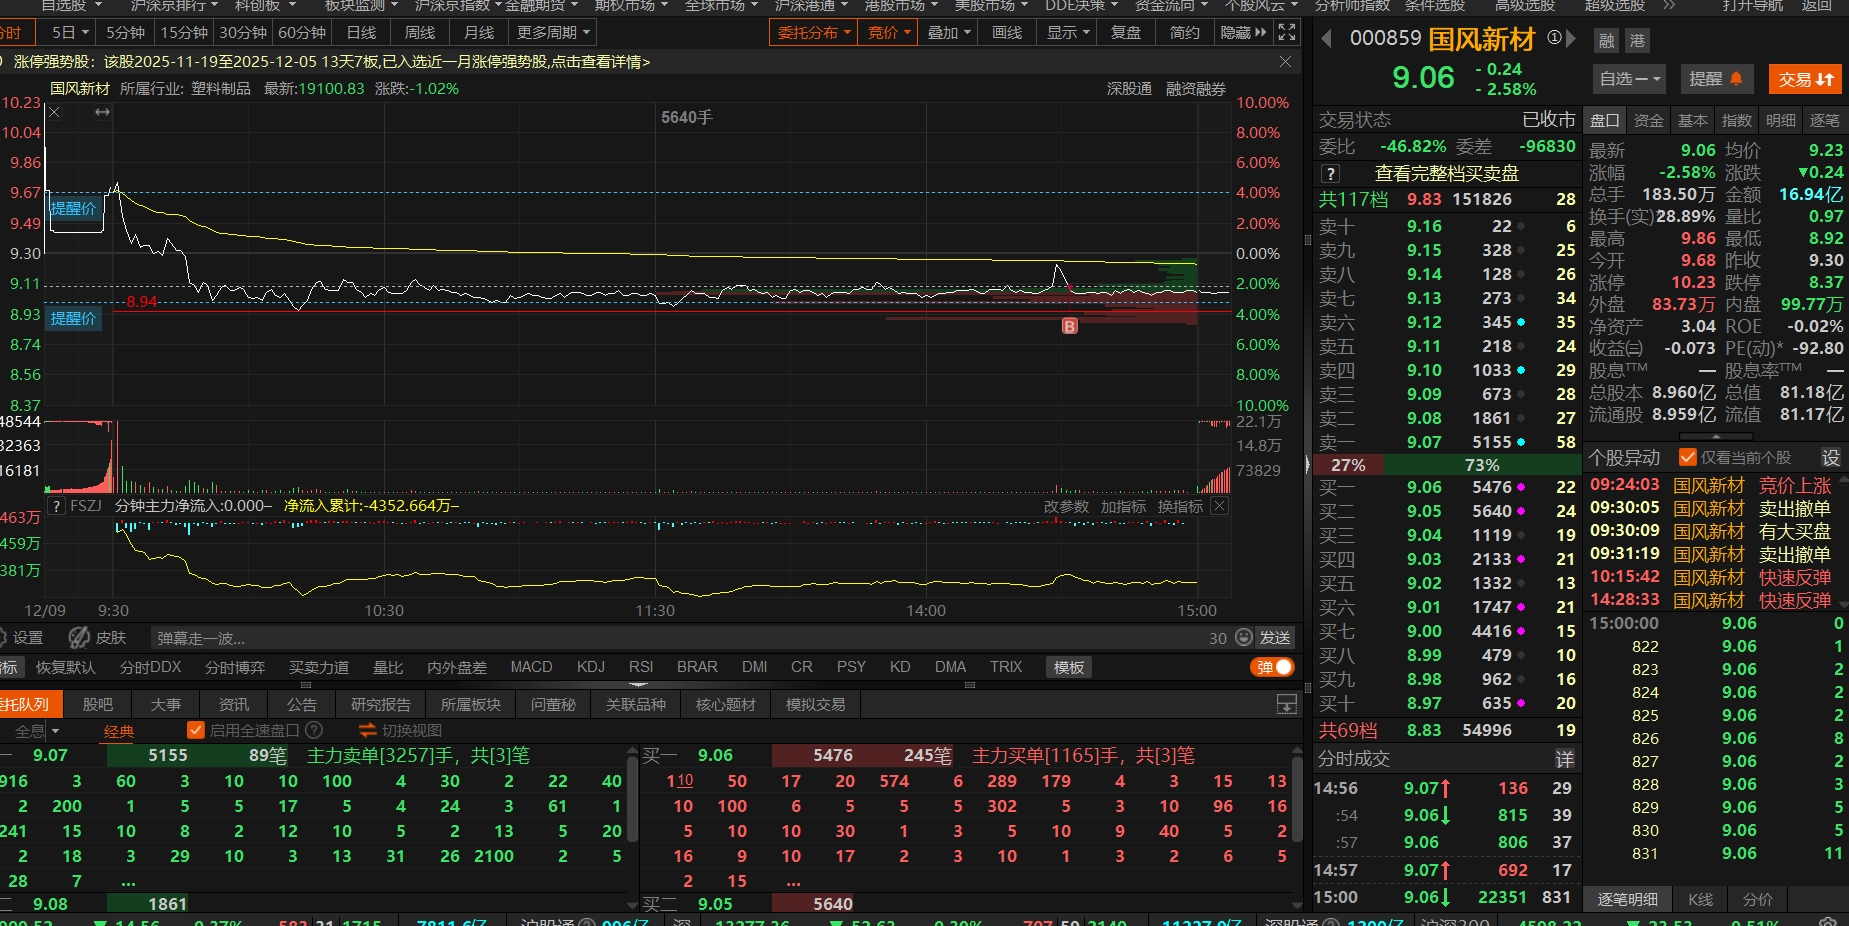Viewport: 1849px width, 926px height.
Task: Open the orange 交易 trade button
Action: [x=1805, y=79]
